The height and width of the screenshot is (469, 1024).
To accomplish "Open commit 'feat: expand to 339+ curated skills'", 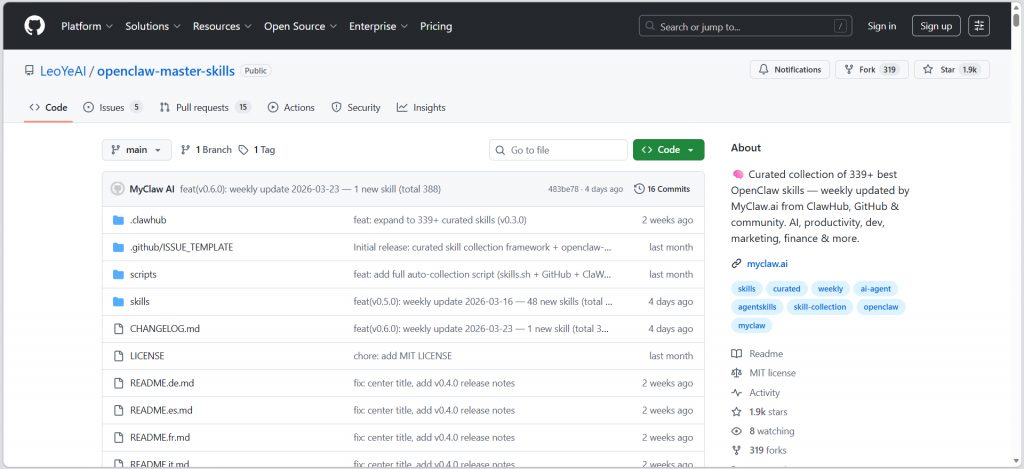I will coord(440,220).
